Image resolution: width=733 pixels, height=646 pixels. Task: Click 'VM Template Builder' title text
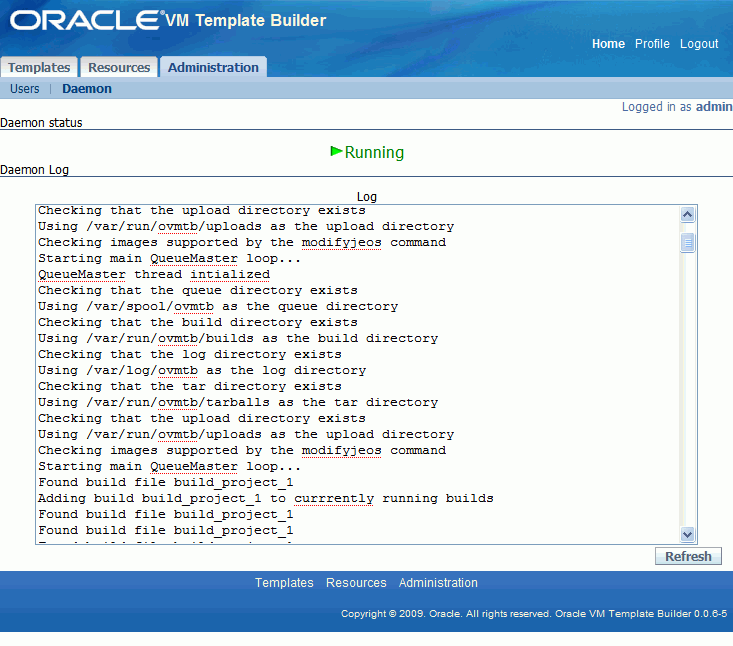click(x=245, y=21)
